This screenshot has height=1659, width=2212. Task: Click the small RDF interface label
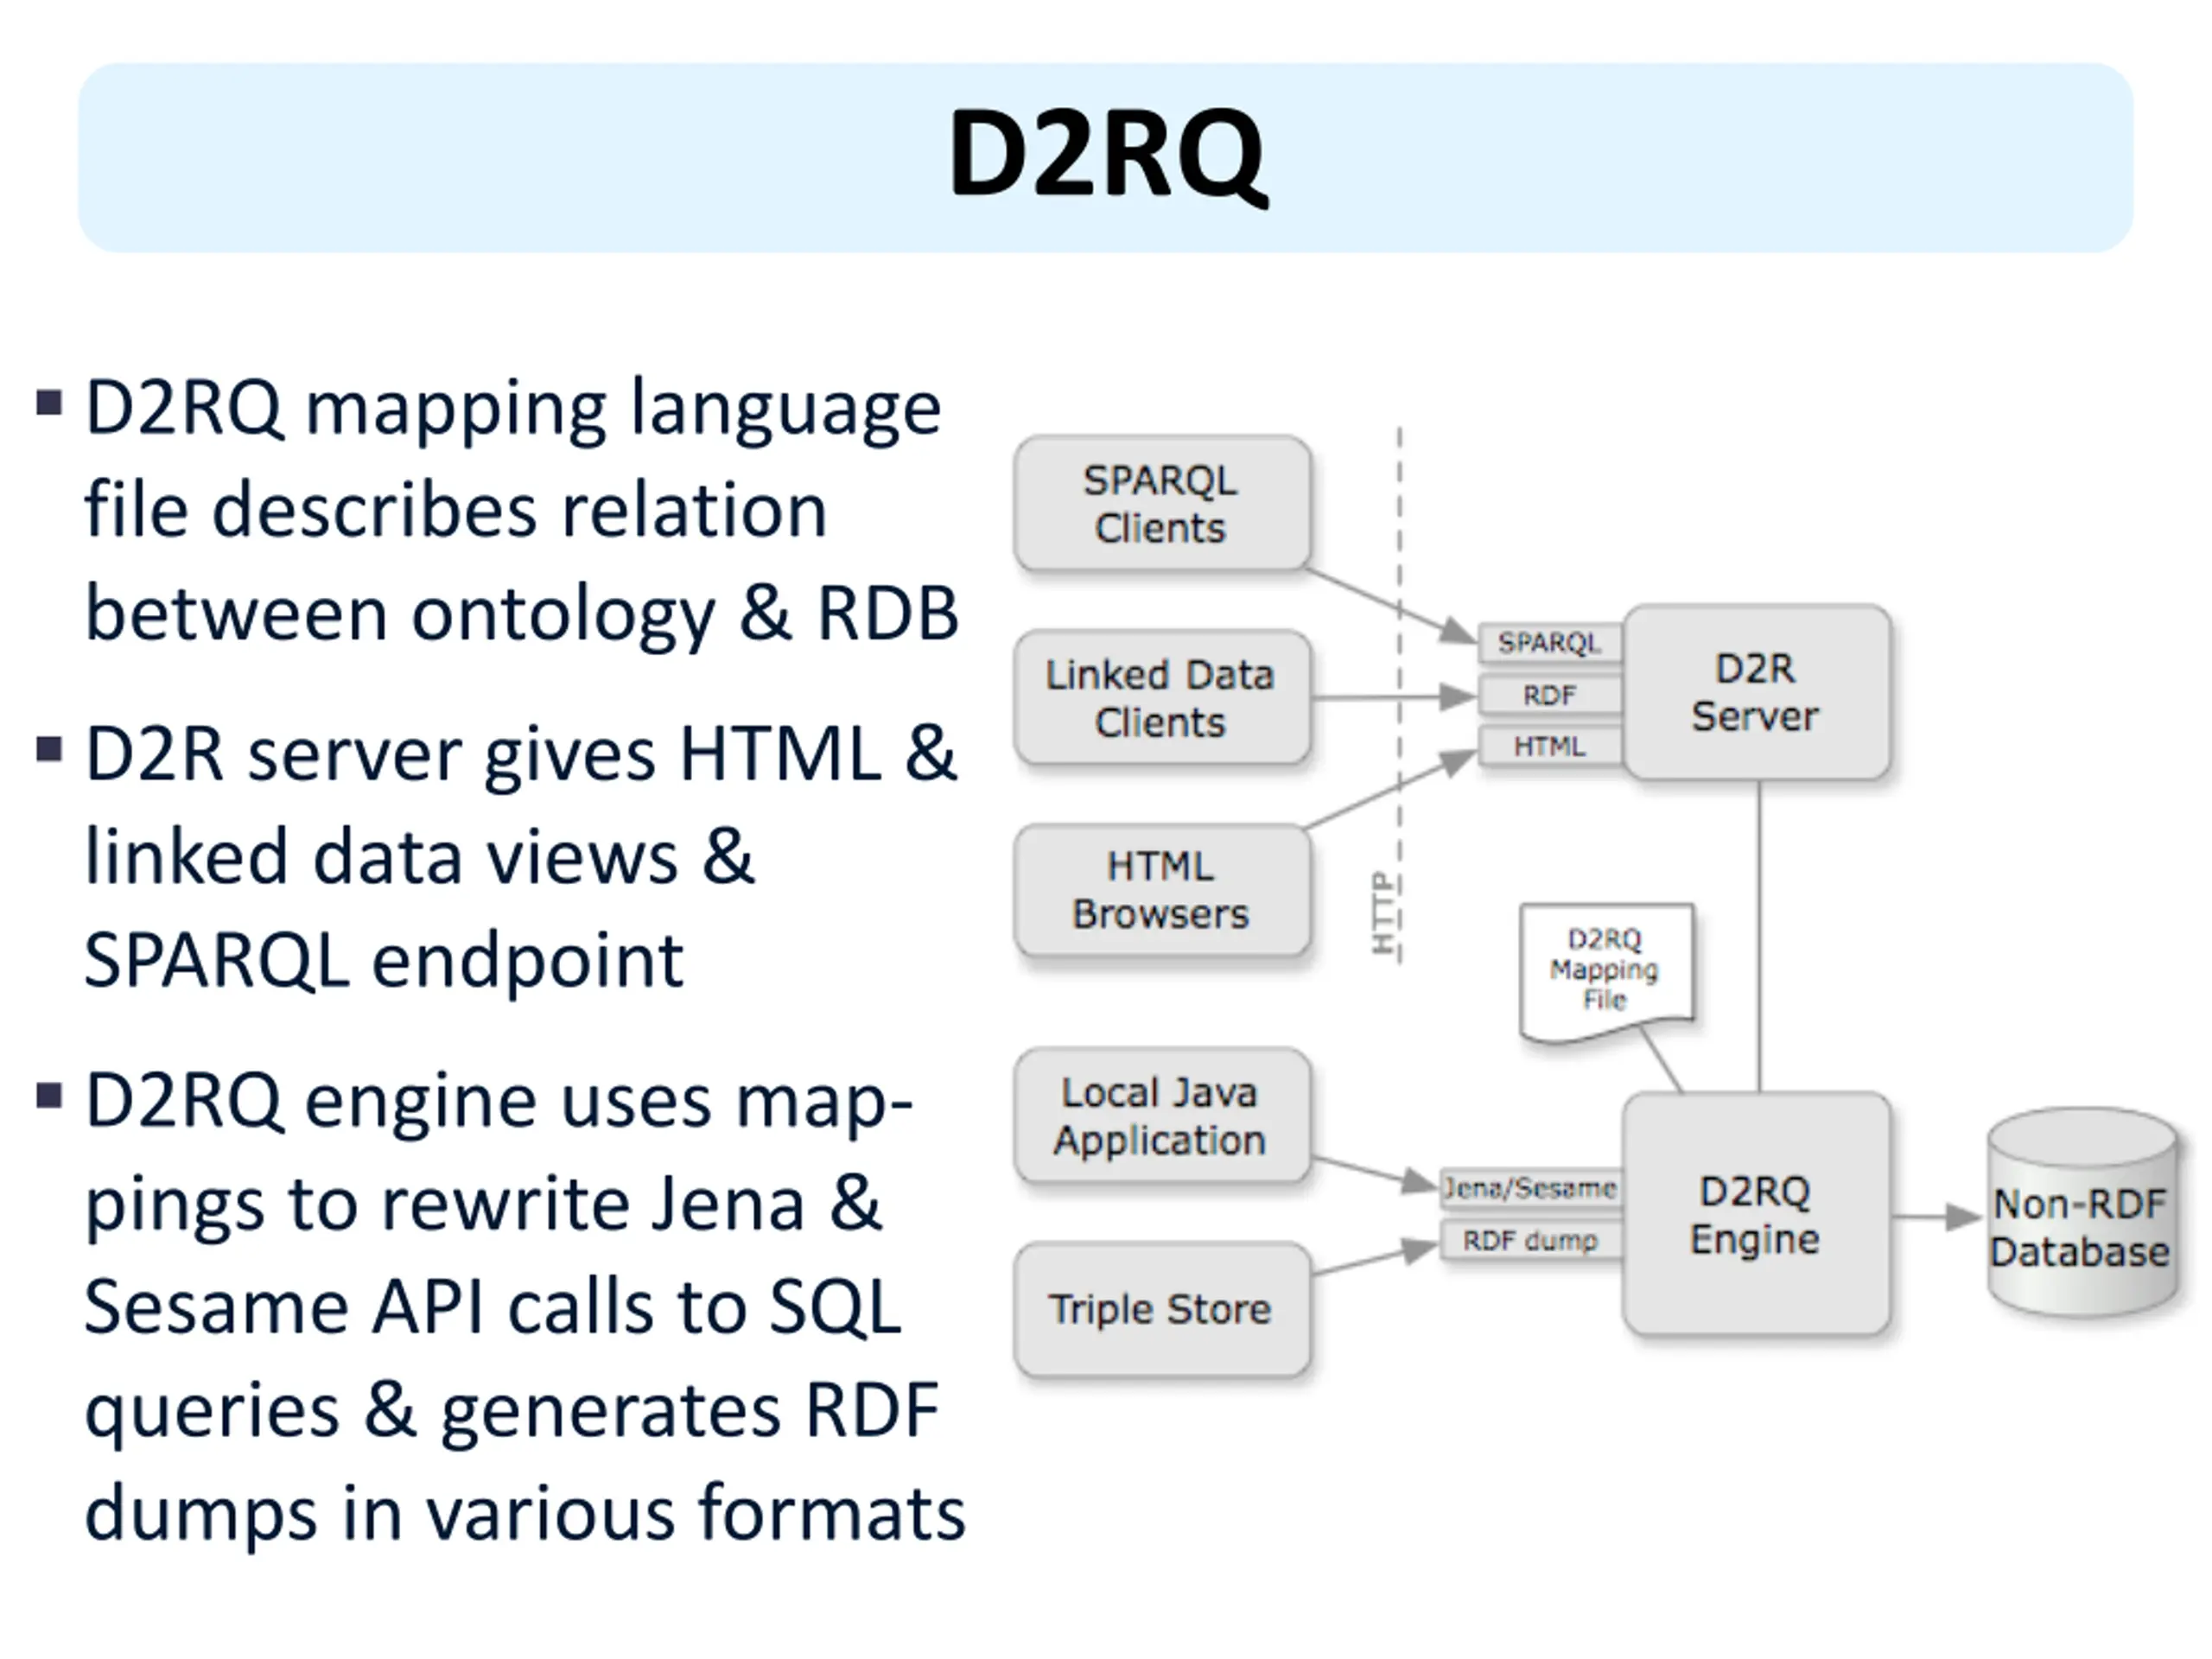(x=1549, y=695)
